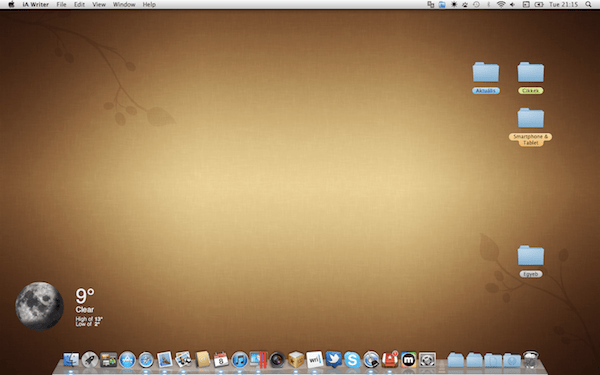The height and width of the screenshot is (375, 600).
Task: Open iTunes from the dock
Action: pyautogui.click(x=240, y=360)
